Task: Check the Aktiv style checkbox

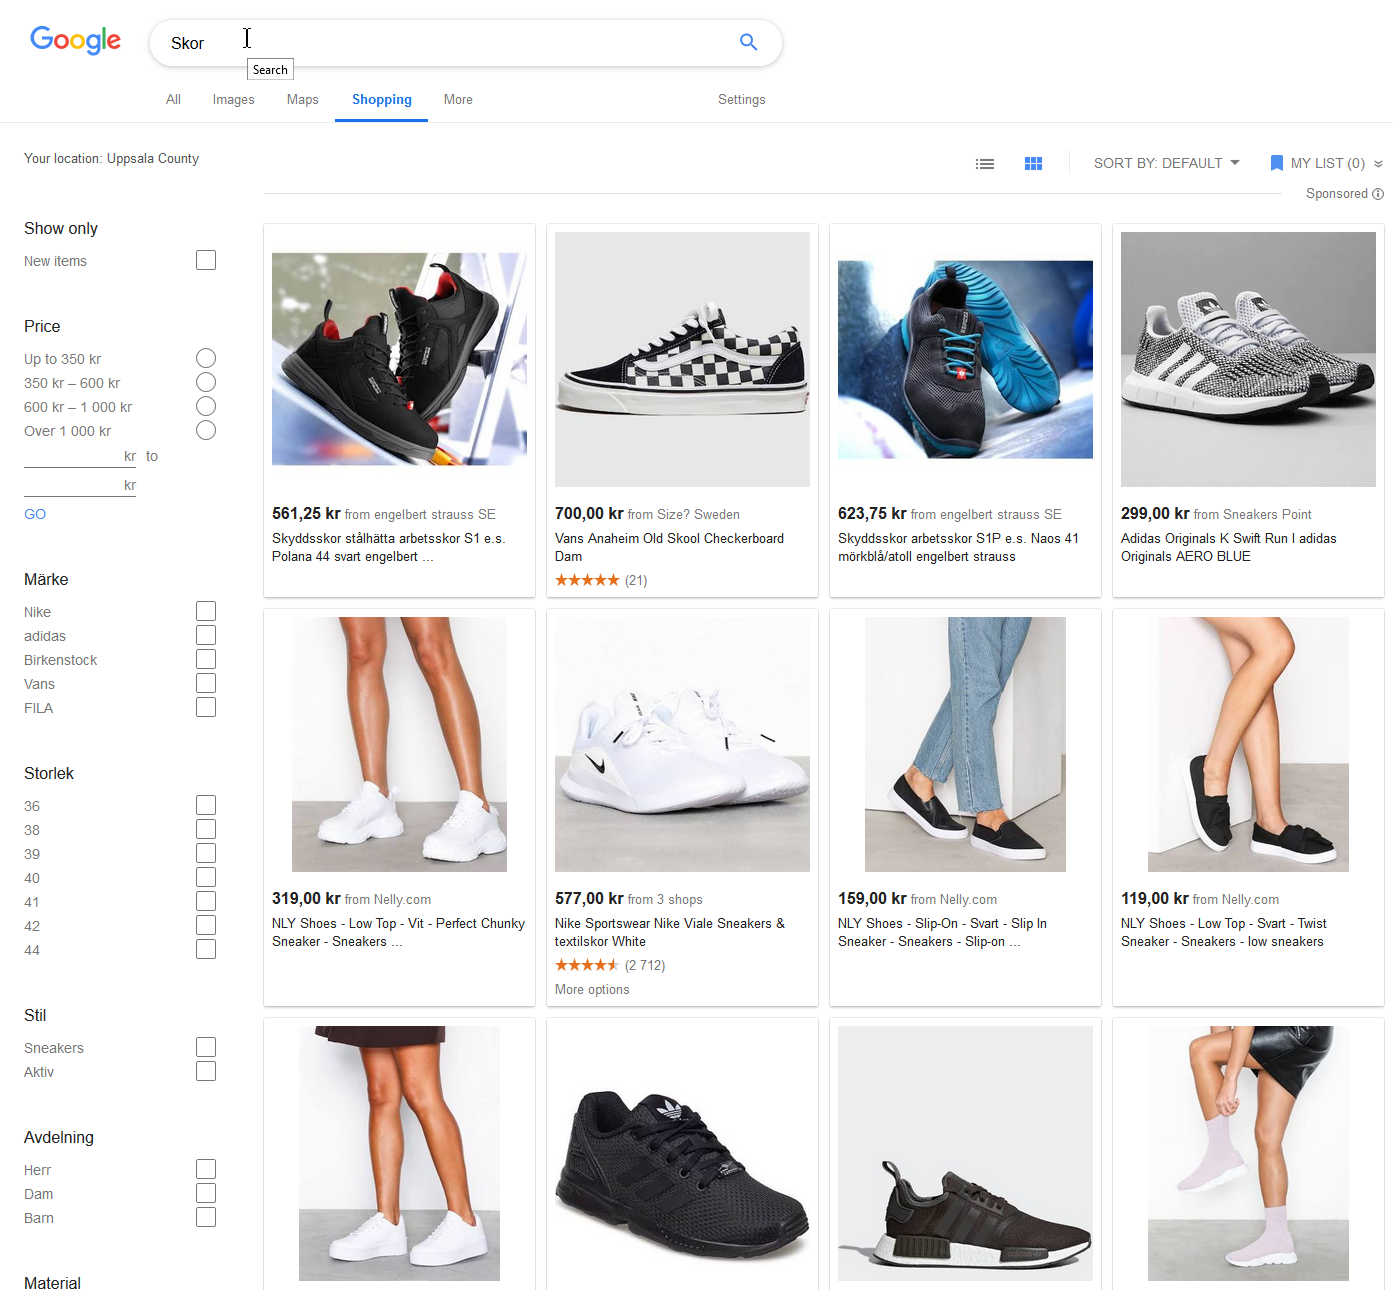Action: tap(206, 1071)
